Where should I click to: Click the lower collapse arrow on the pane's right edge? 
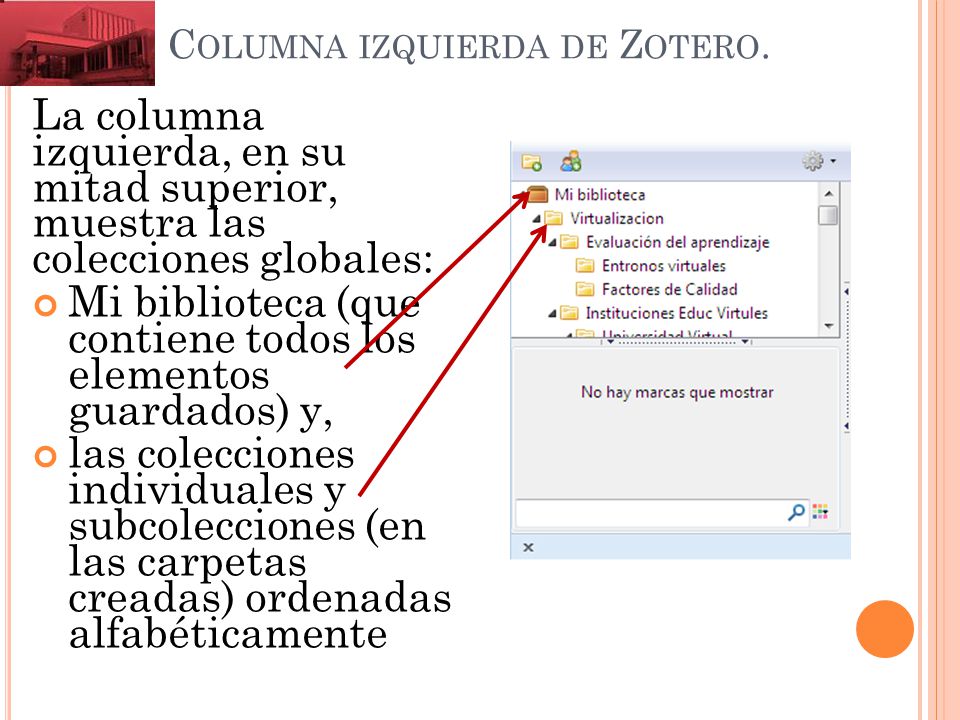point(846,426)
